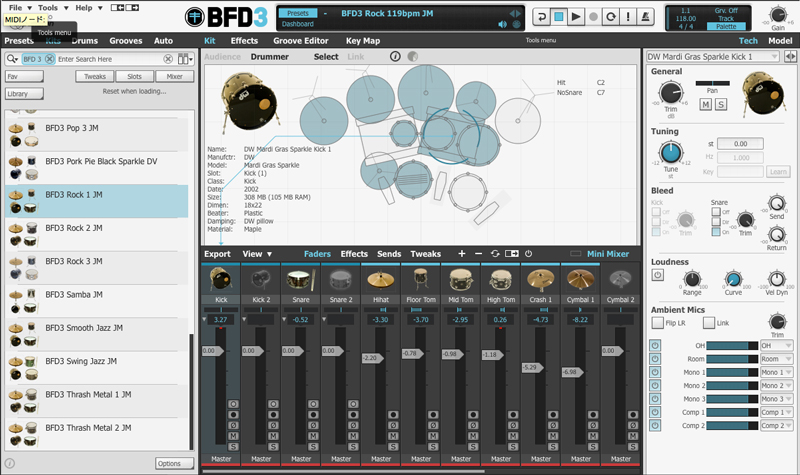The width and height of the screenshot is (800, 475).
Task: Click the refresh arrows icon in mixer toolbar
Action: 495,254
